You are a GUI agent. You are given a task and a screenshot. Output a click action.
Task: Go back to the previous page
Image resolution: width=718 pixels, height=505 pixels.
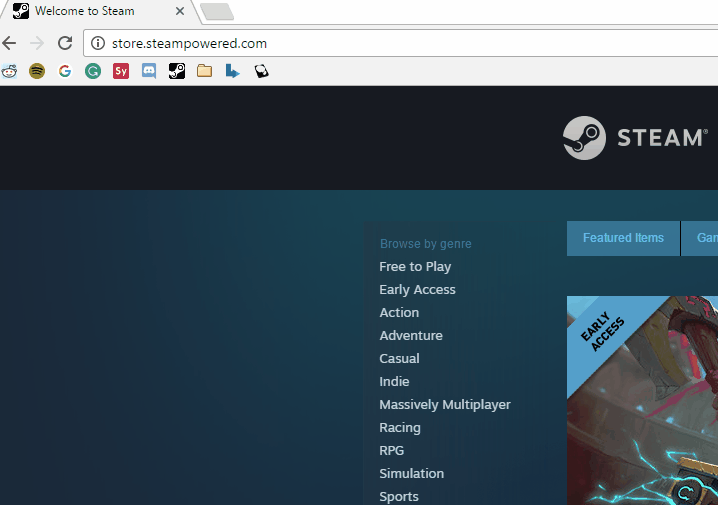tap(9, 43)
